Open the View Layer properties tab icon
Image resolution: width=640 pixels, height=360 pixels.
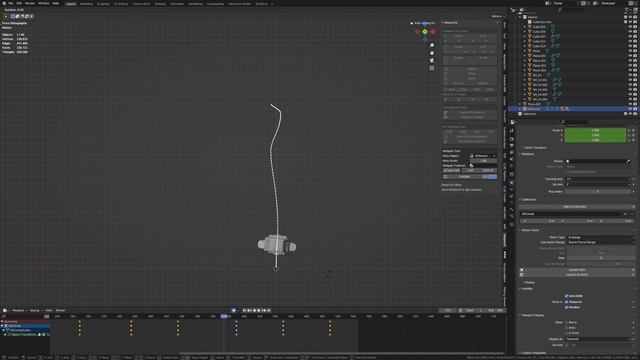pyautogui.click(x=511, y=153)
